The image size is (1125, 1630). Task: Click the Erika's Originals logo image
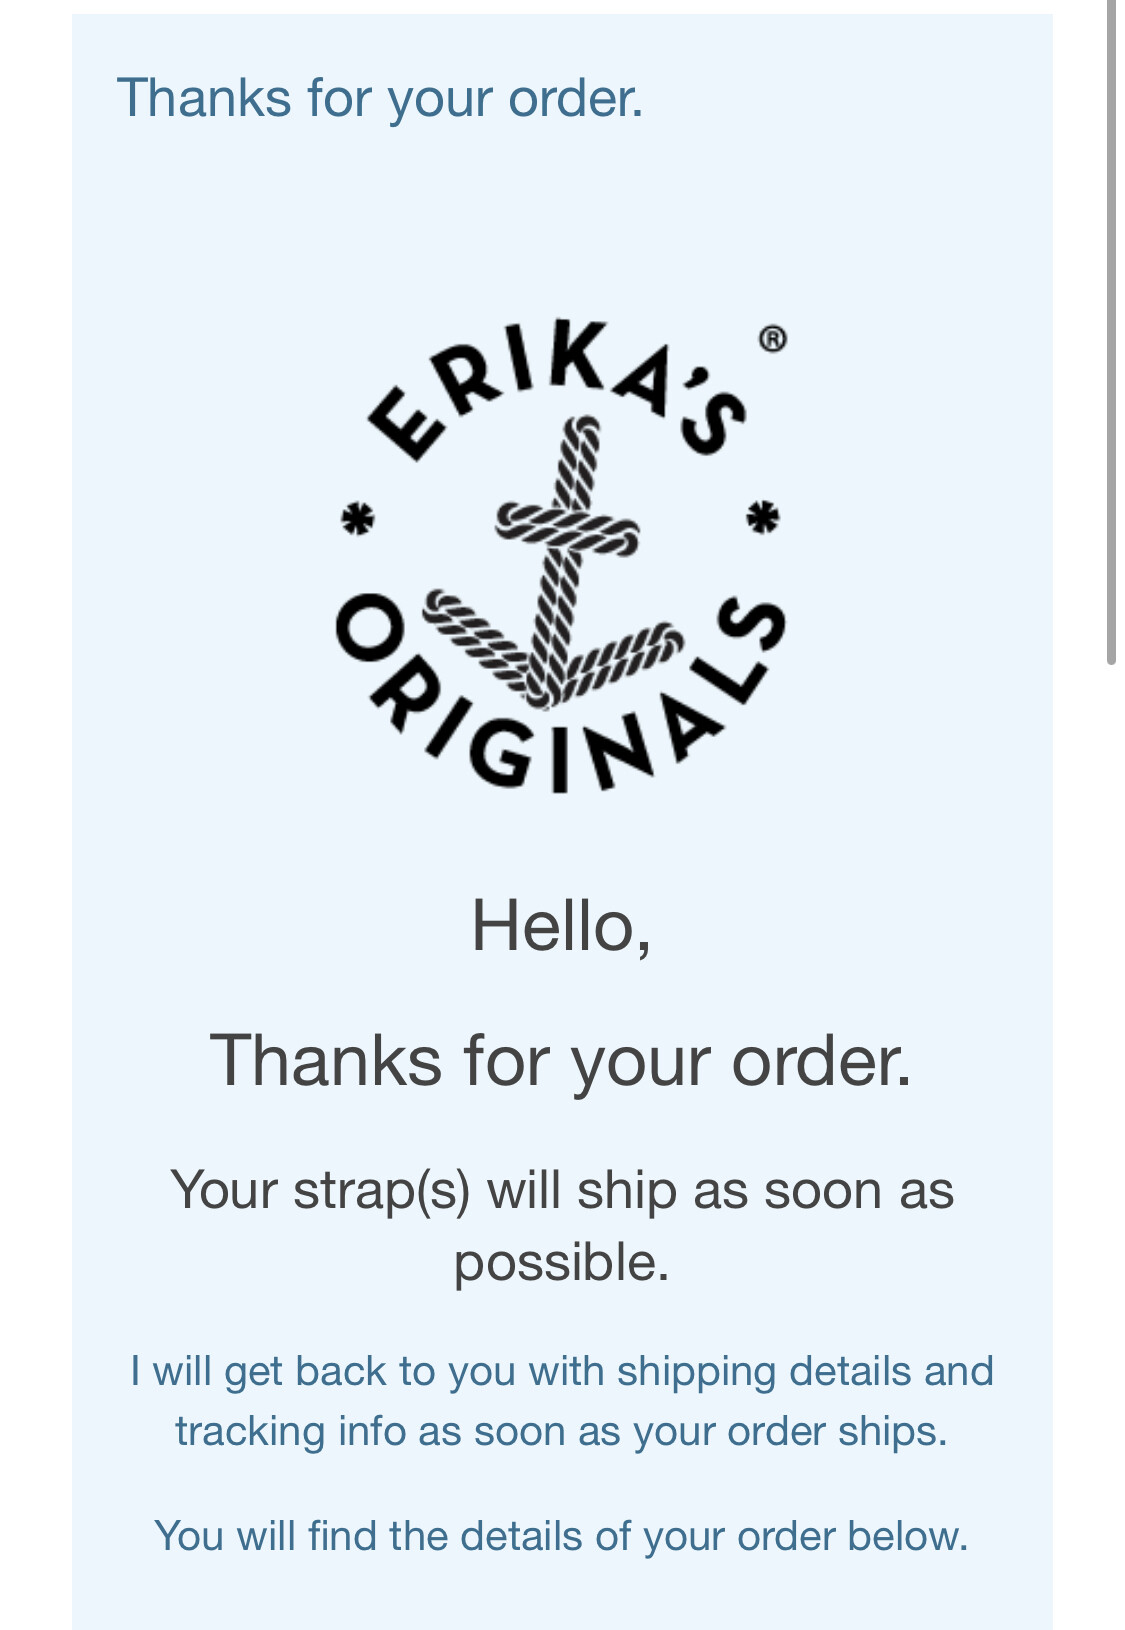pyautogui.click(x=562, y=556)
